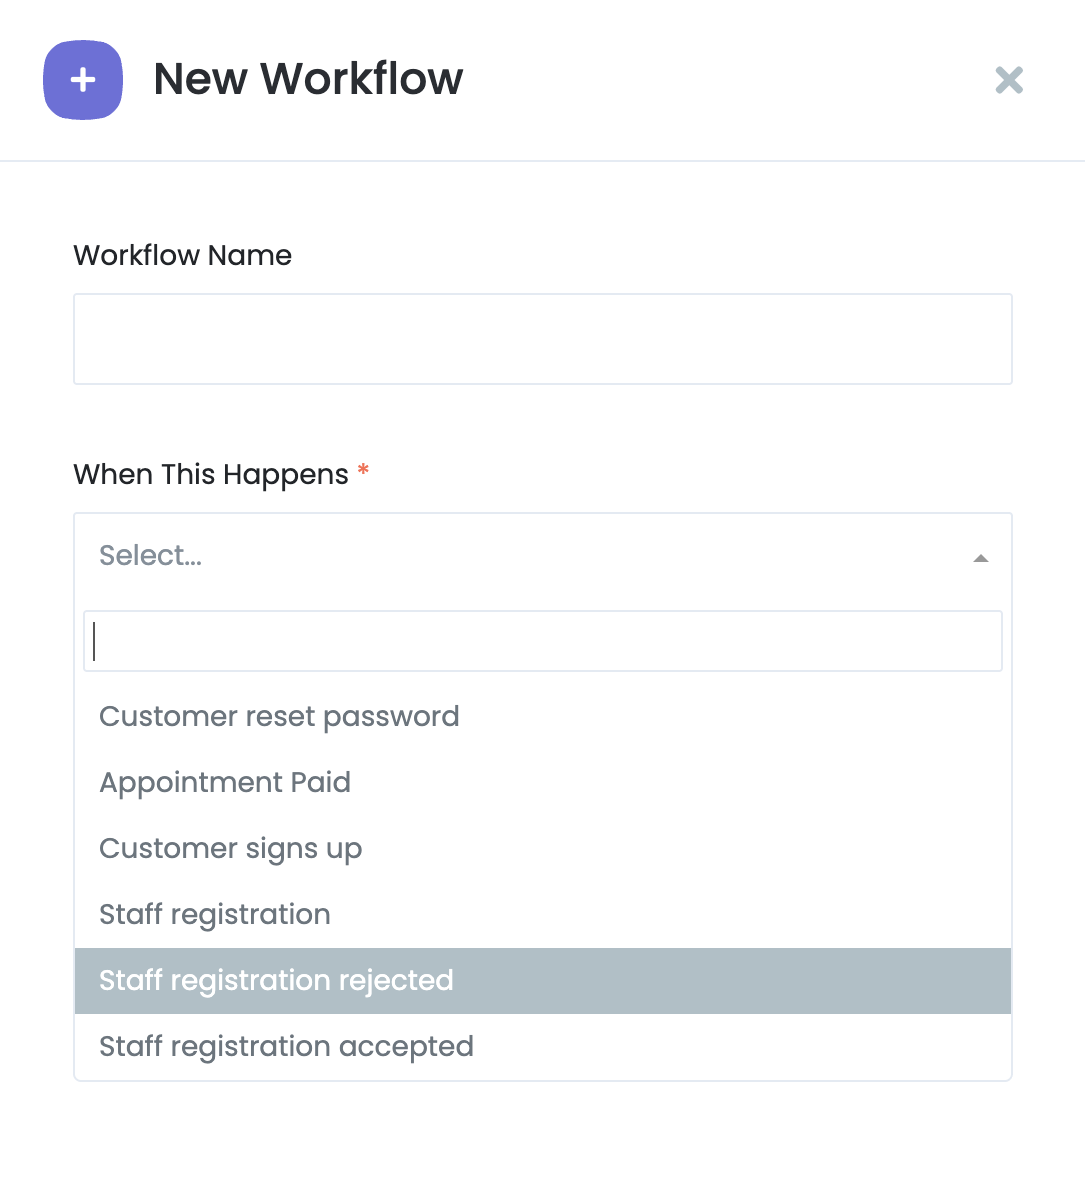The image size is (1085, 1204).
Task: Choose the highlighted Staff registration rejected option
Action: pos(276,981)
